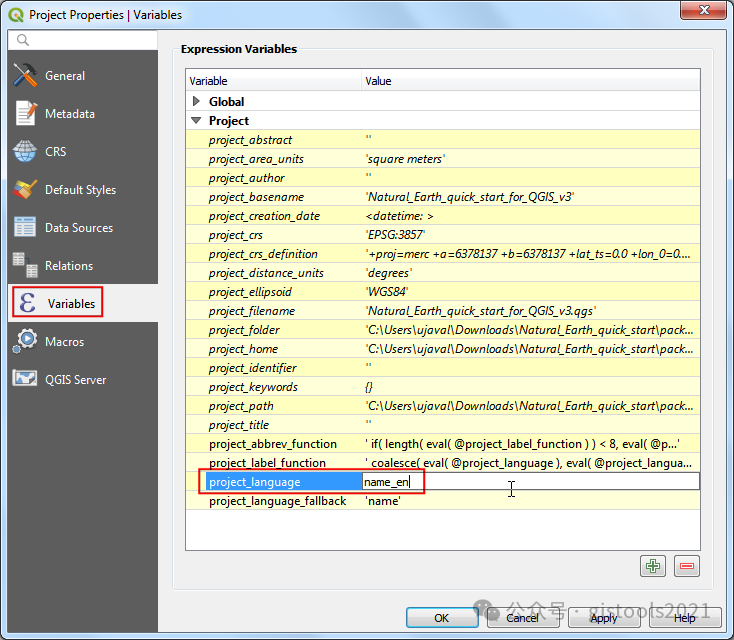Select the project_label_function variable
This screenshot has width=734, height=640.
point(267,463)
